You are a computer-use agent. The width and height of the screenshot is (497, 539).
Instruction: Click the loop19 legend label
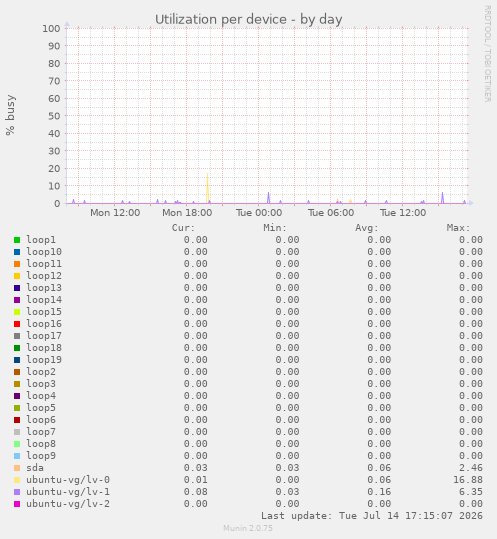44,360
